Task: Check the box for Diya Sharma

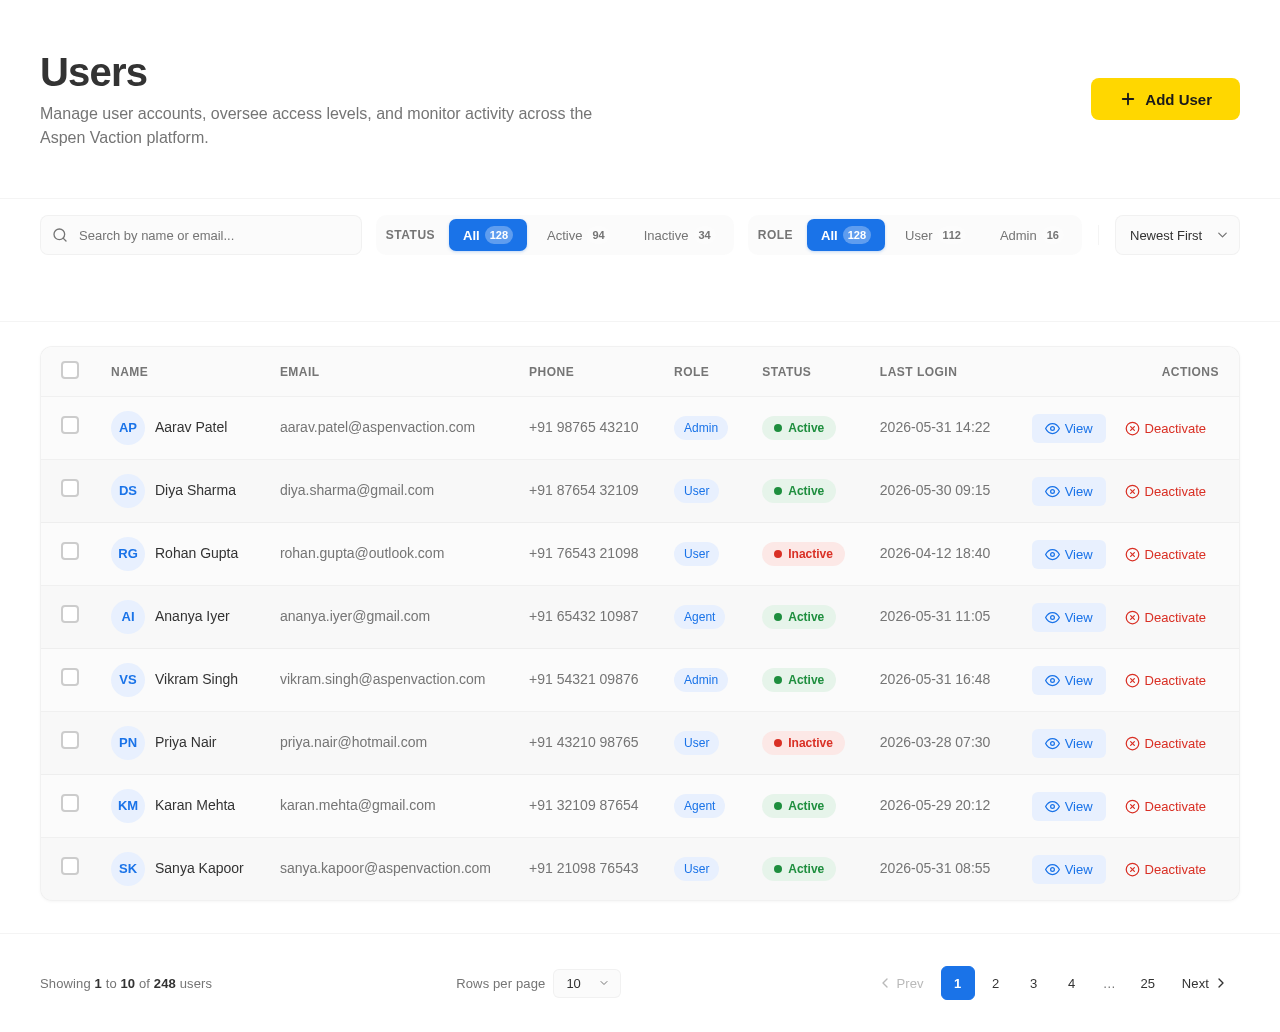Action: (x=70, y=488)
